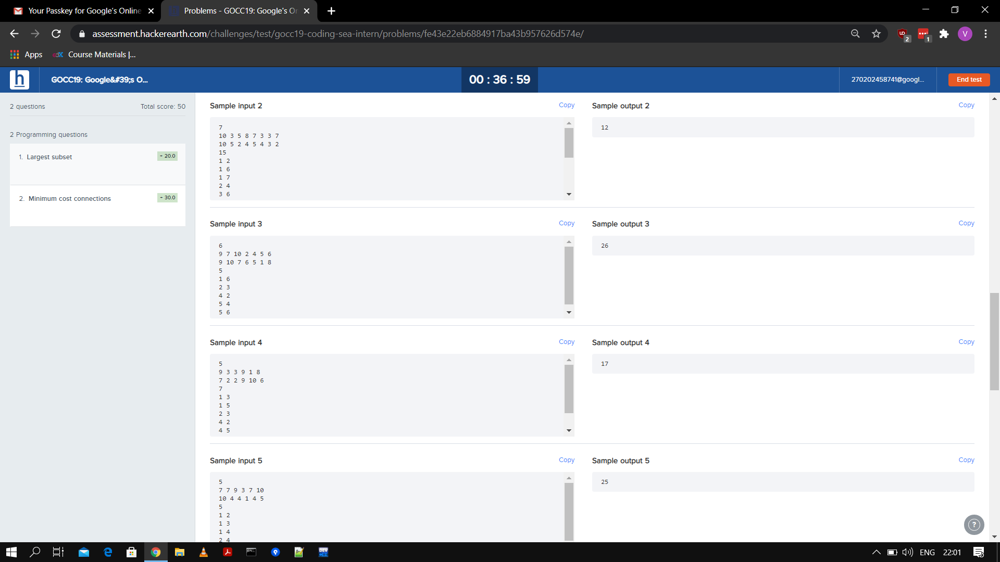
Task: Open the command prompt taskbar icon
Action: [251, 552]
